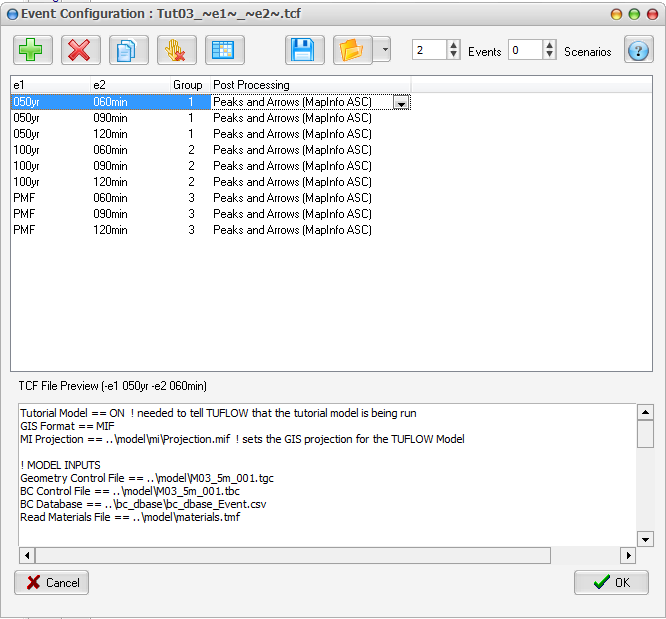Save configuration with the floppy disk icon
666x619 pixels.
click(305, 50)
